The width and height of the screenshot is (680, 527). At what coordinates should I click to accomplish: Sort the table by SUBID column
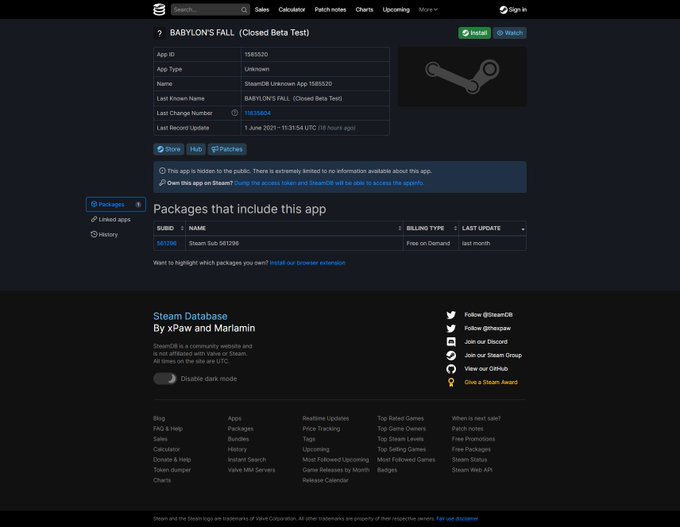pos(170,228)
